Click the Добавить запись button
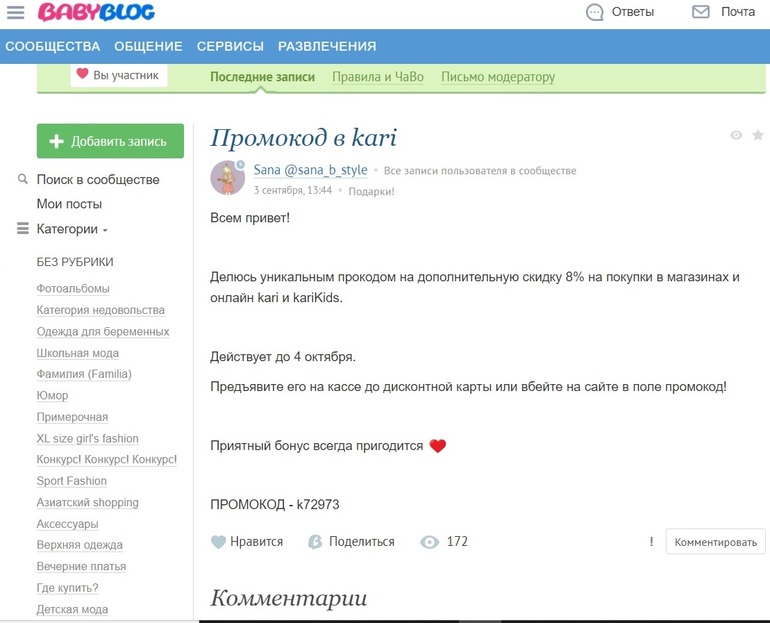This screenshot has height=623, width=770. 110,141
